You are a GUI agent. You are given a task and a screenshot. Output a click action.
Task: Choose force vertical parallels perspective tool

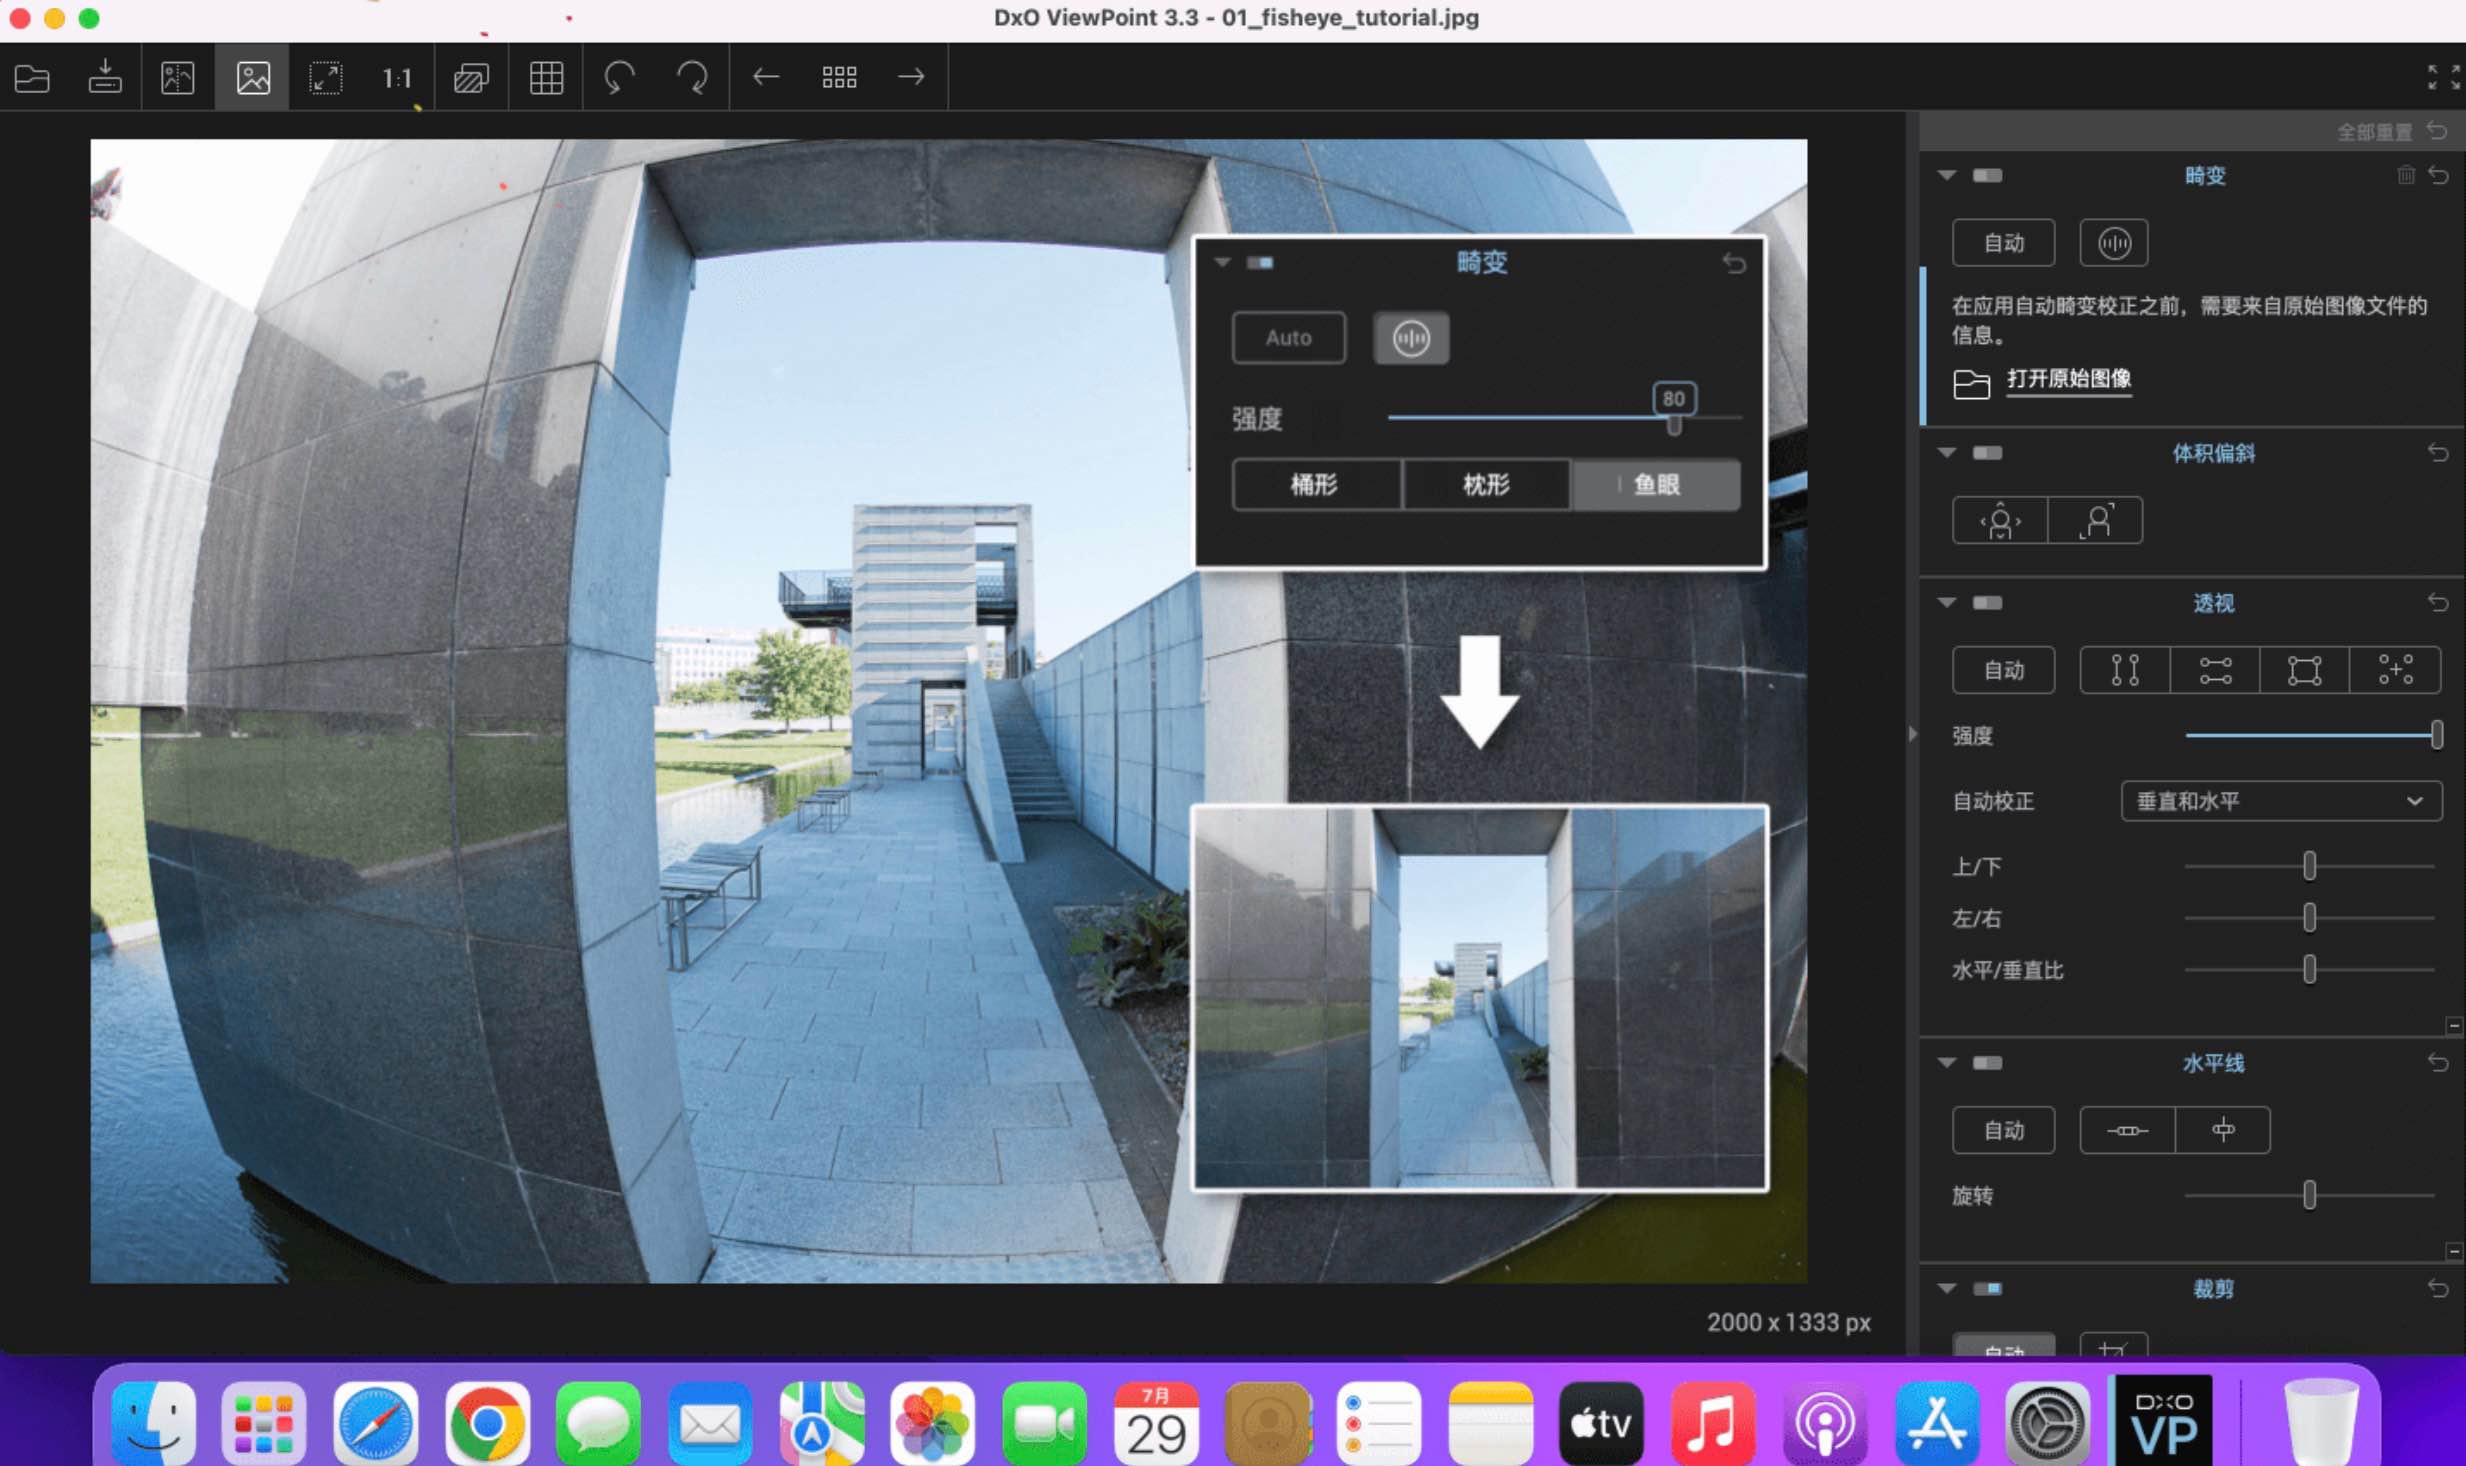coord(2125,670)
